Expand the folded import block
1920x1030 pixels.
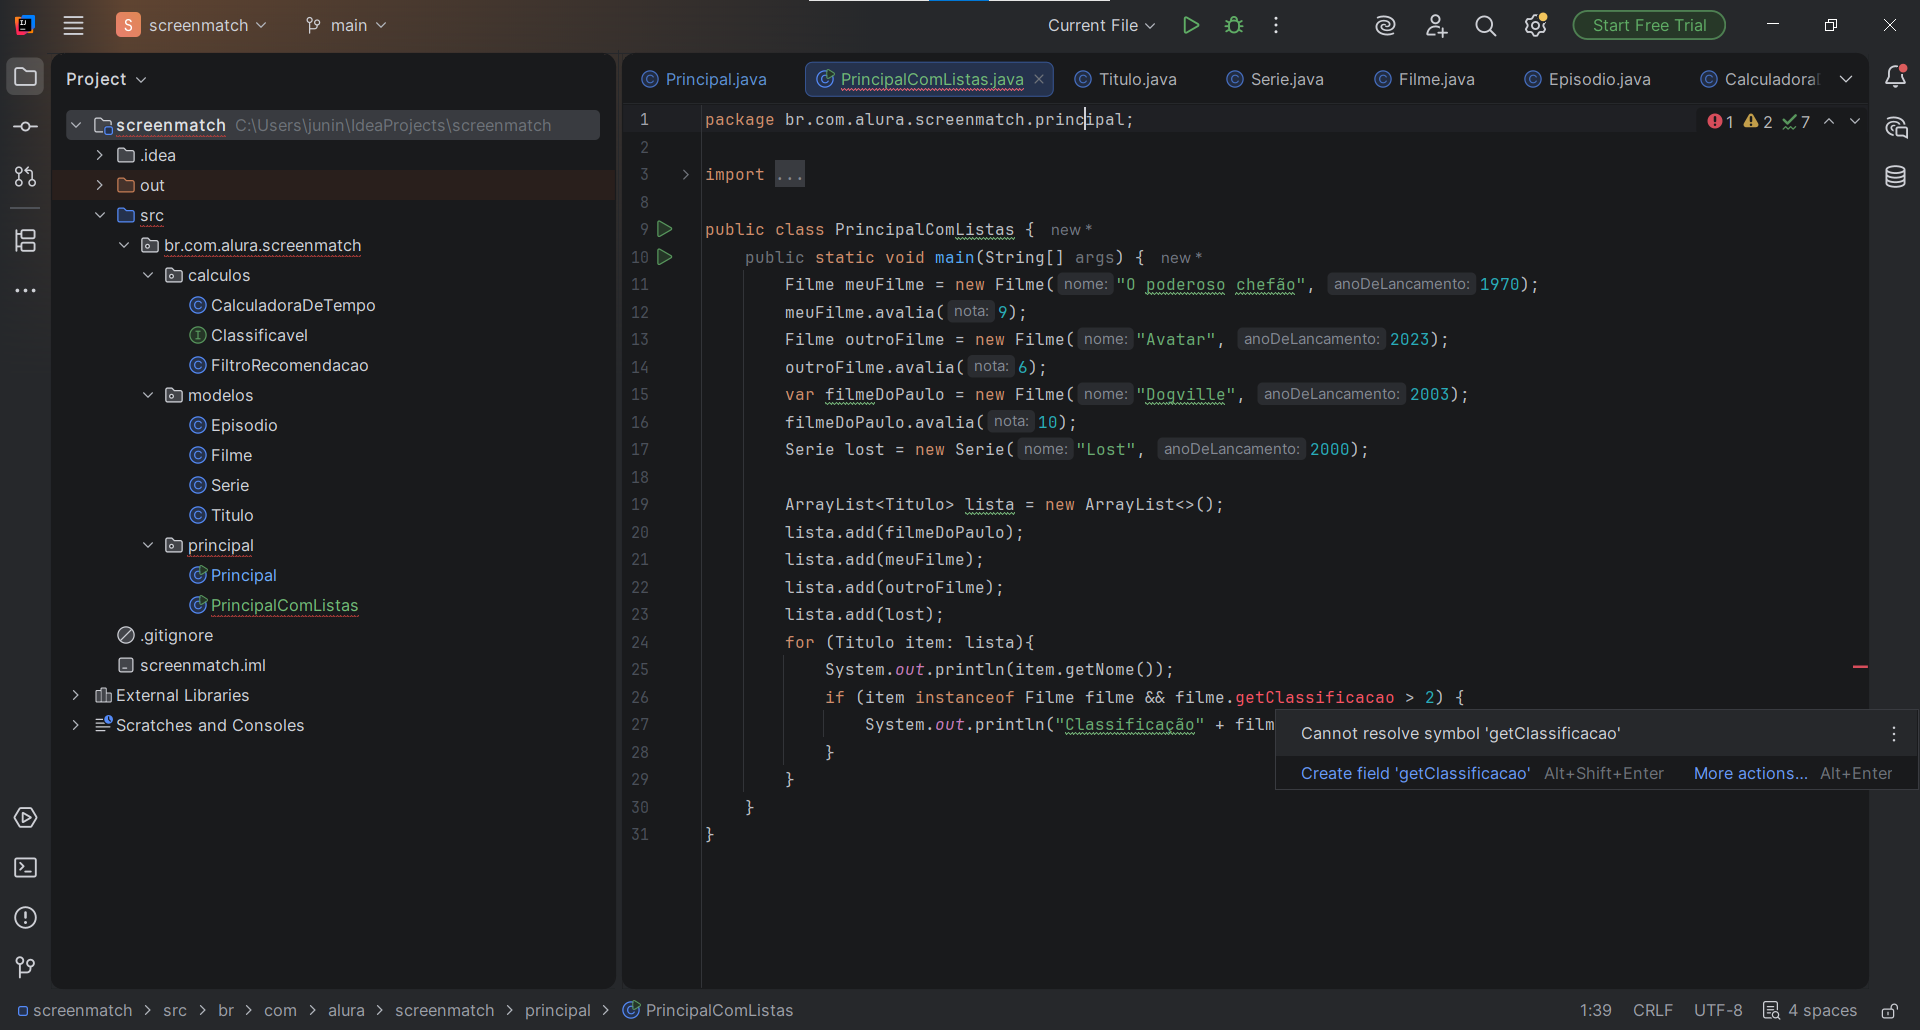[x=686, y=175]
